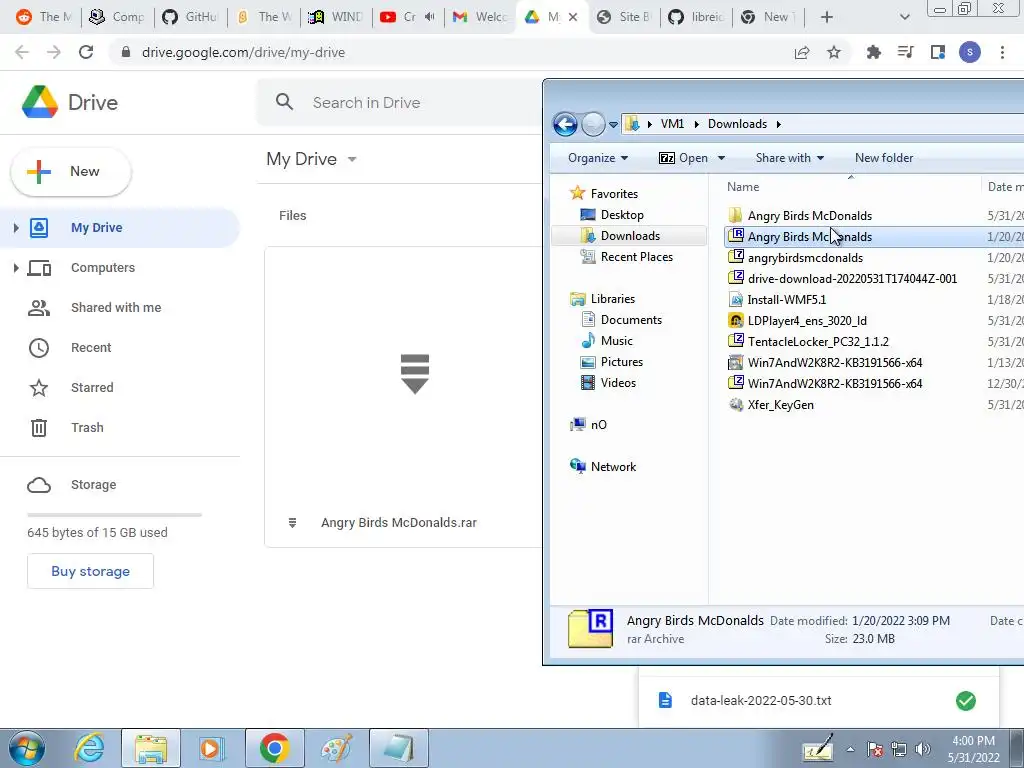Image resolution: width=1024 pixels, height=768 pixels.
Task: Open the share-this-page icon in address bar
Action: (x=802, y=52)
